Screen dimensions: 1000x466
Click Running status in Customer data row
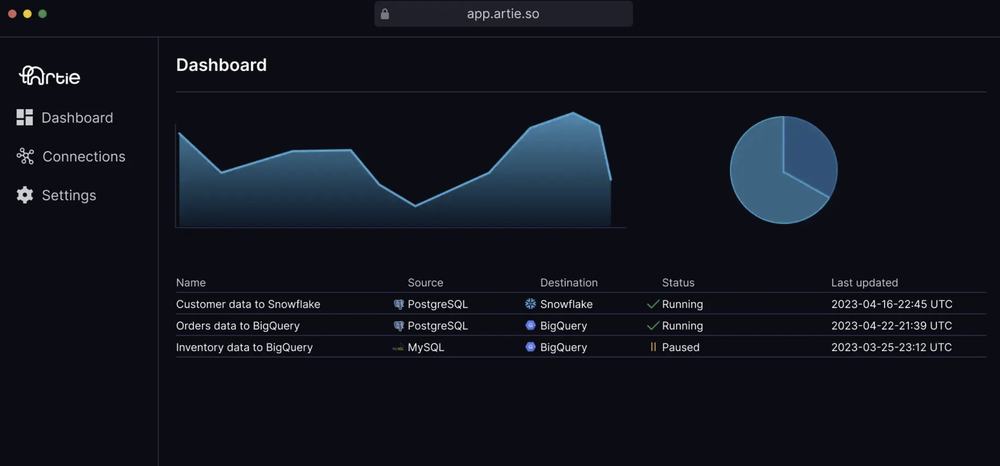click(682, 304)
